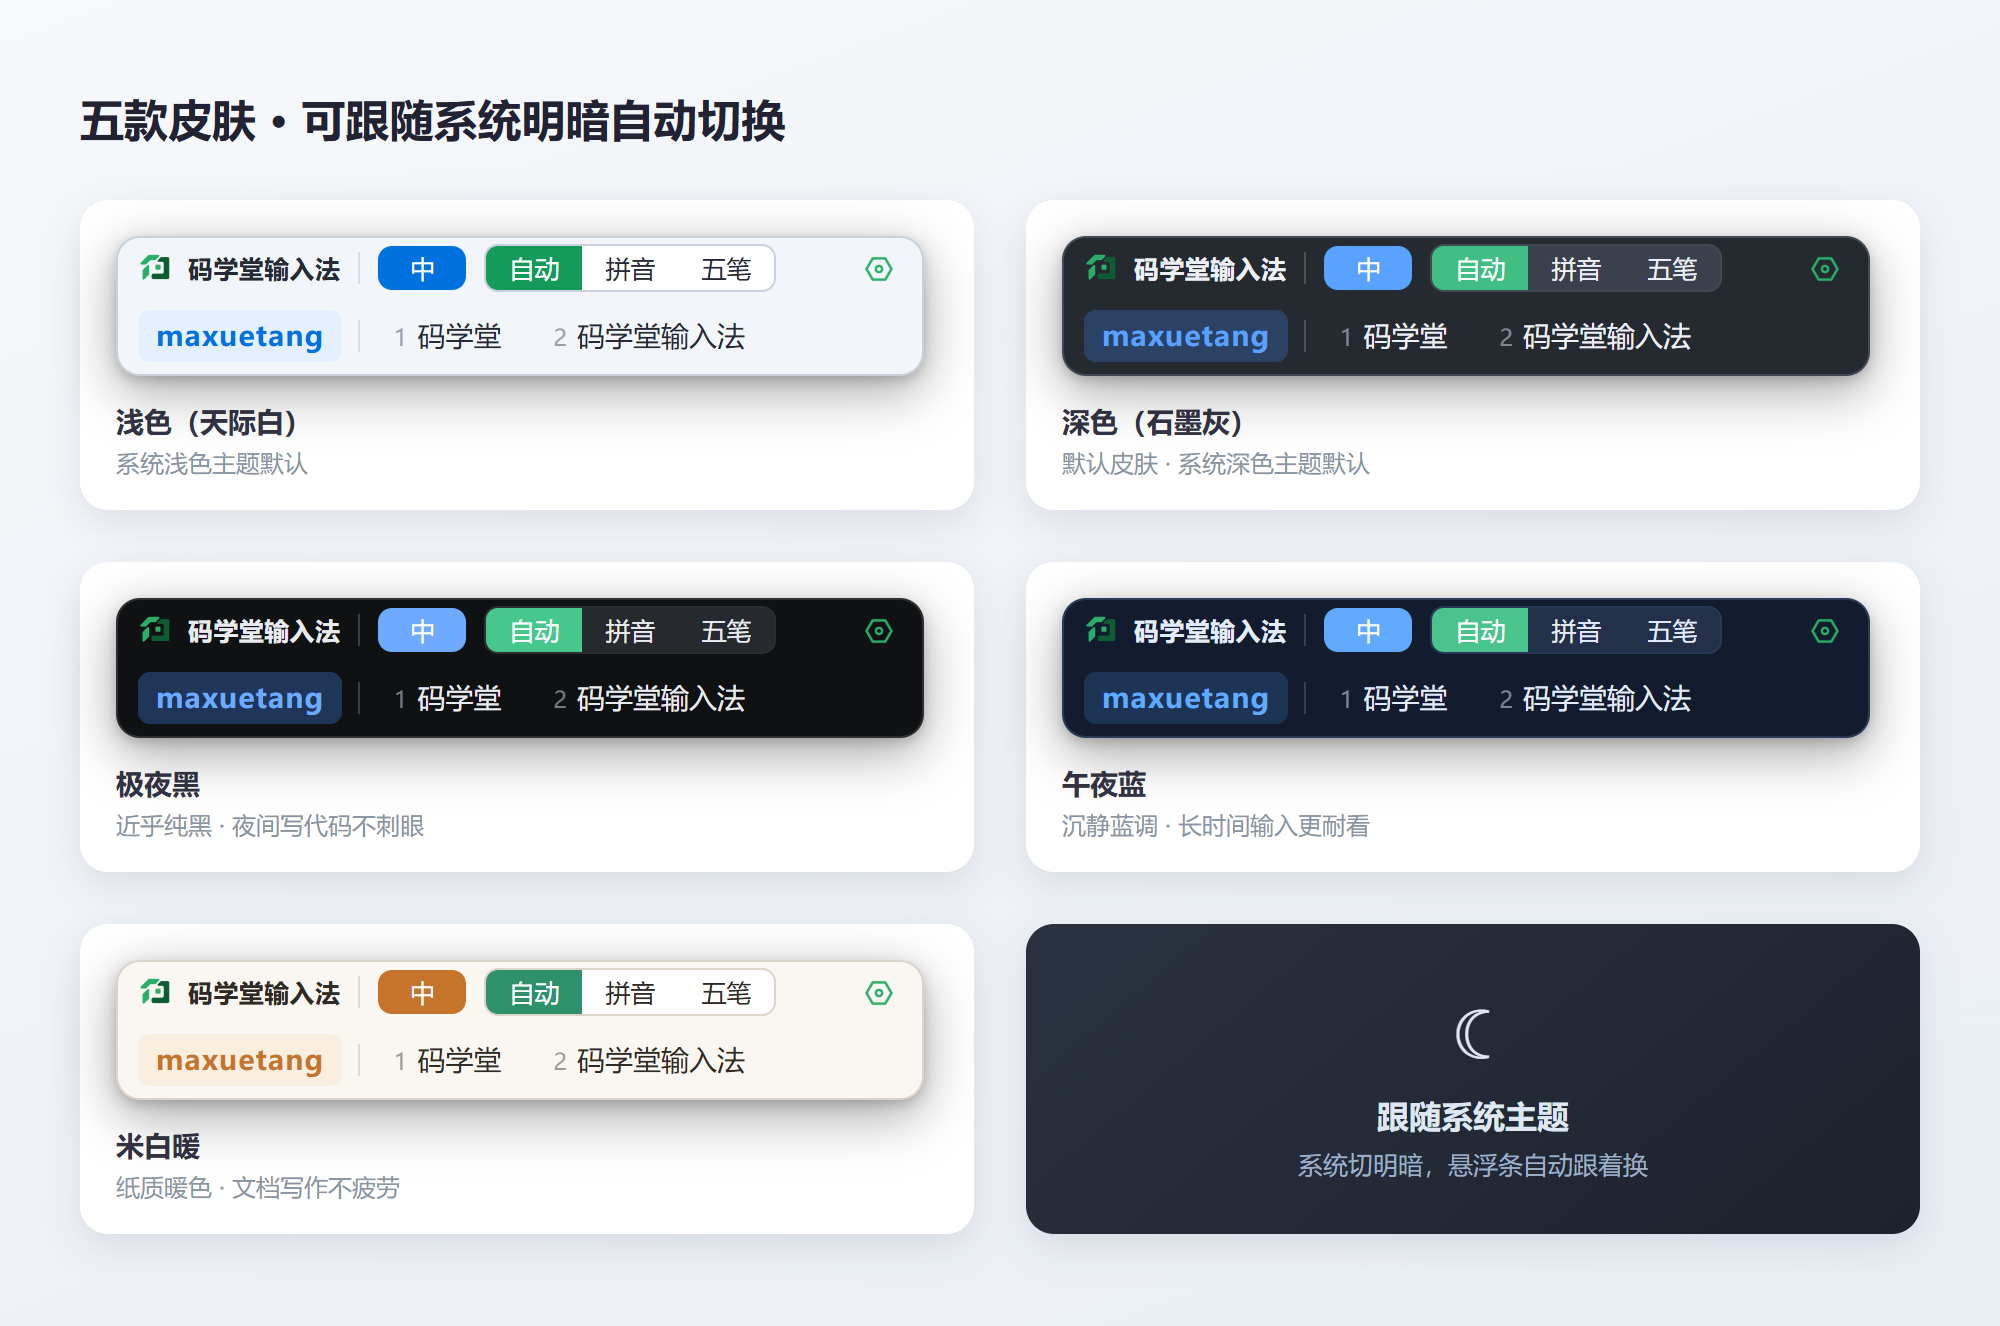The height and width of the screenshot is (1326, 2000).
Task: Click the logo icon in 深色 skin bar
Action: pyautogui.click(x=1101, y=268)
